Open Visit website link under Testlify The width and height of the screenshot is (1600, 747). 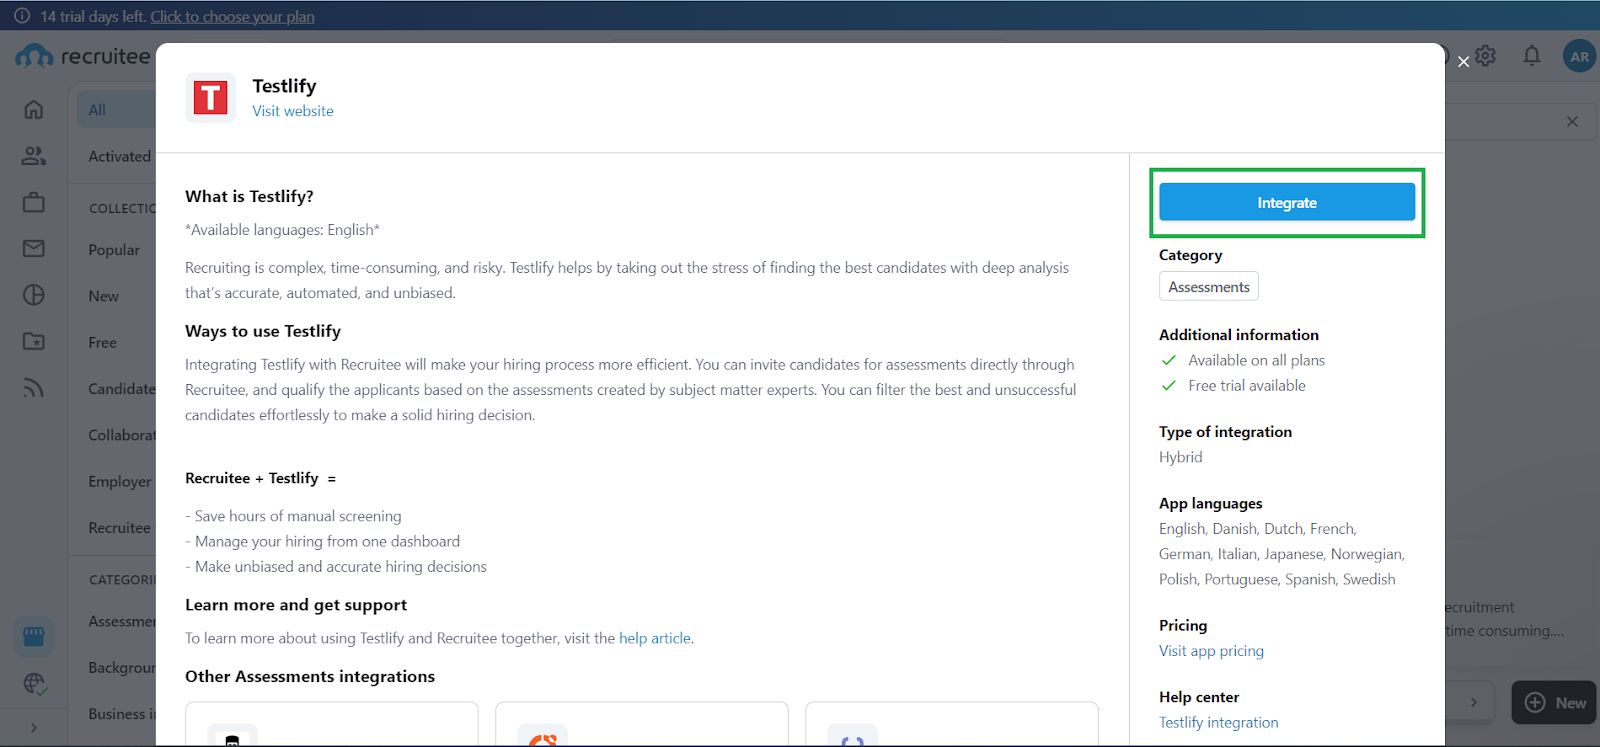click(293, 111)
